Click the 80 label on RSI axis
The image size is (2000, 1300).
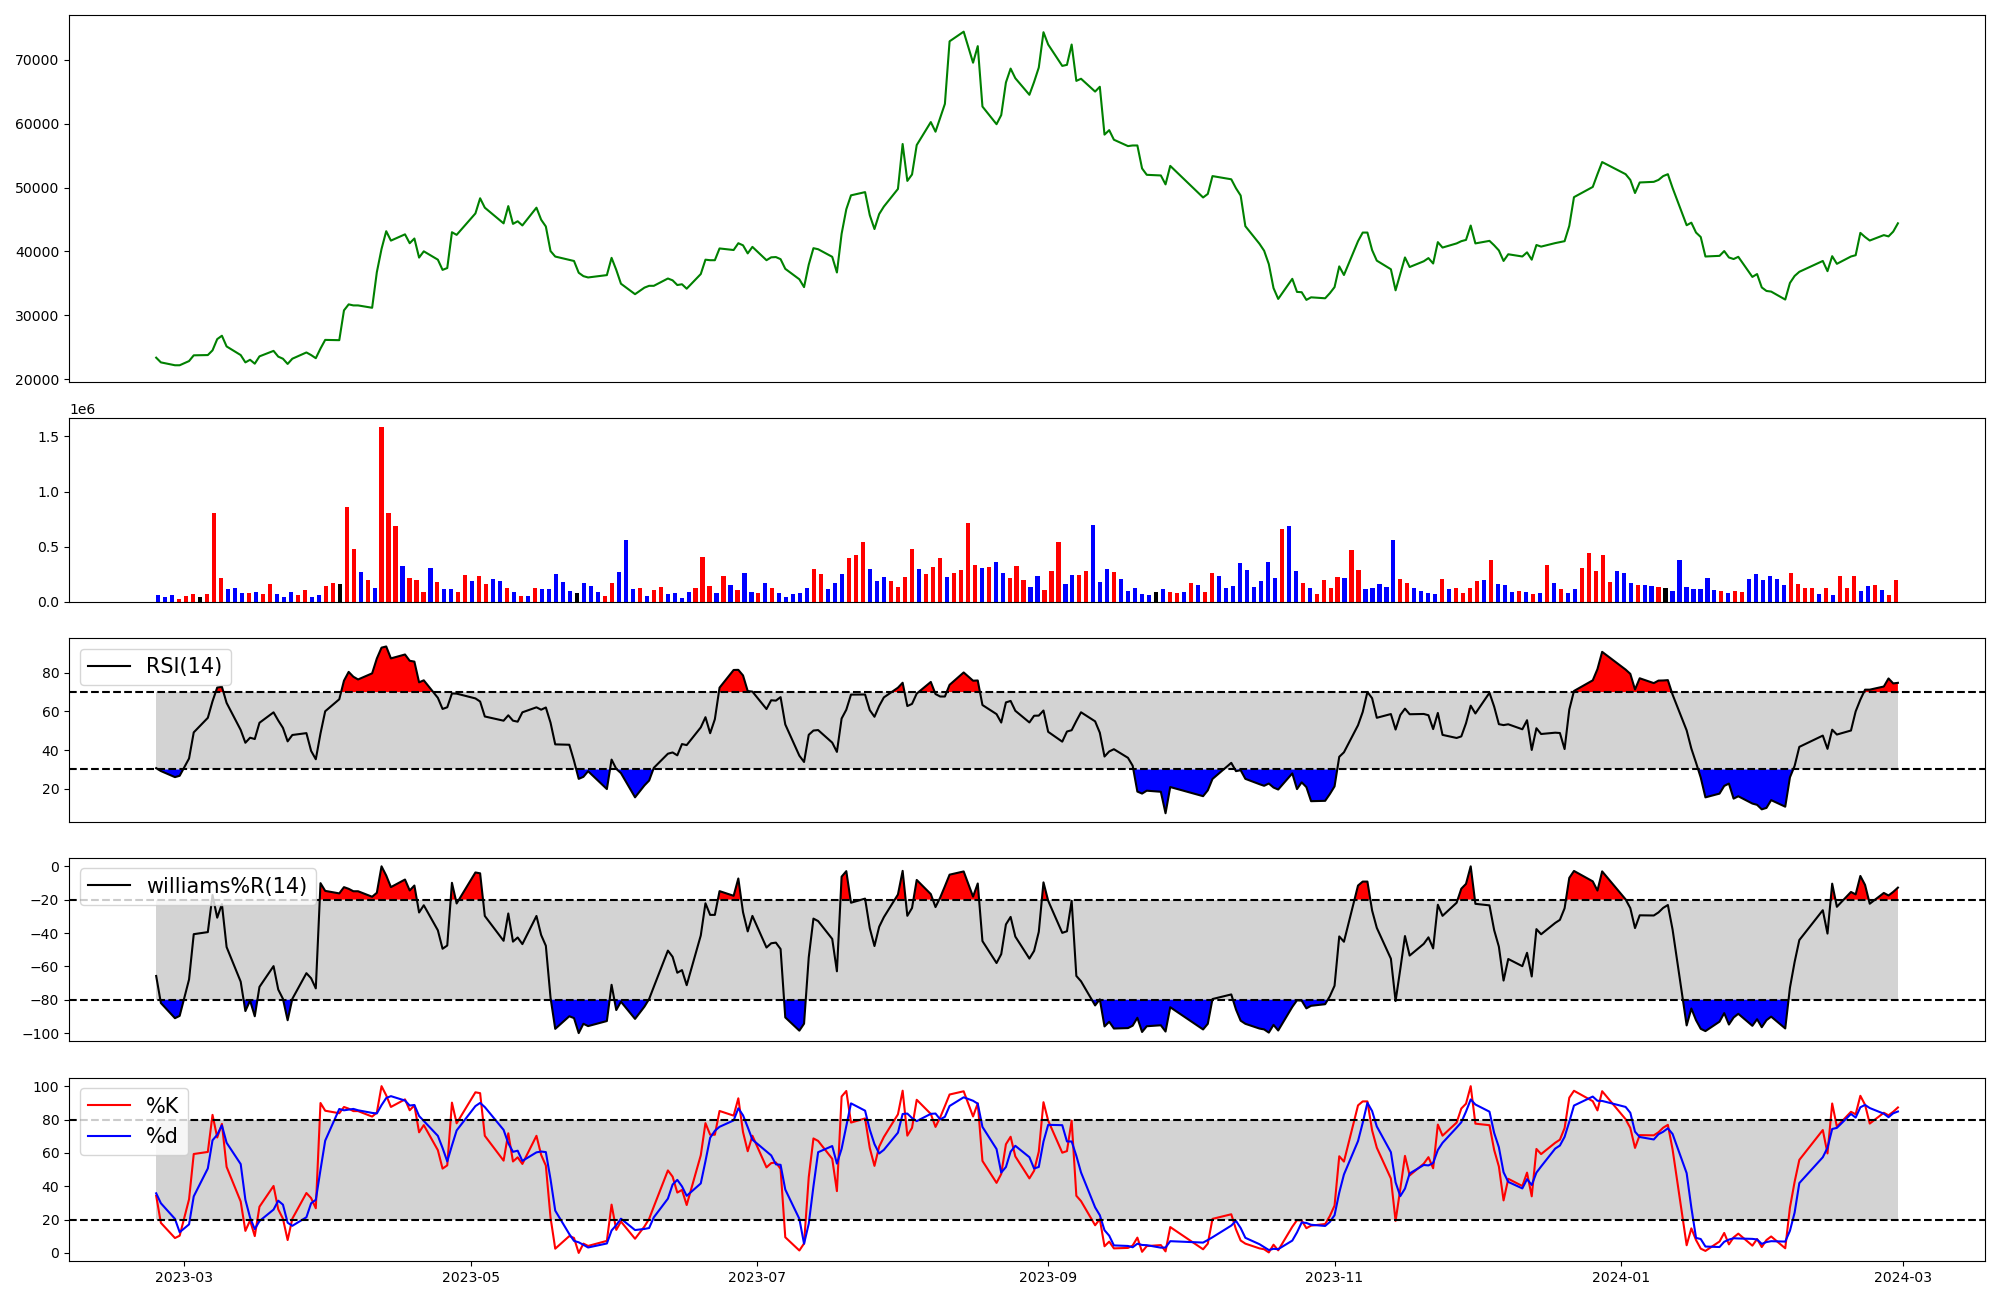point(50,674)
